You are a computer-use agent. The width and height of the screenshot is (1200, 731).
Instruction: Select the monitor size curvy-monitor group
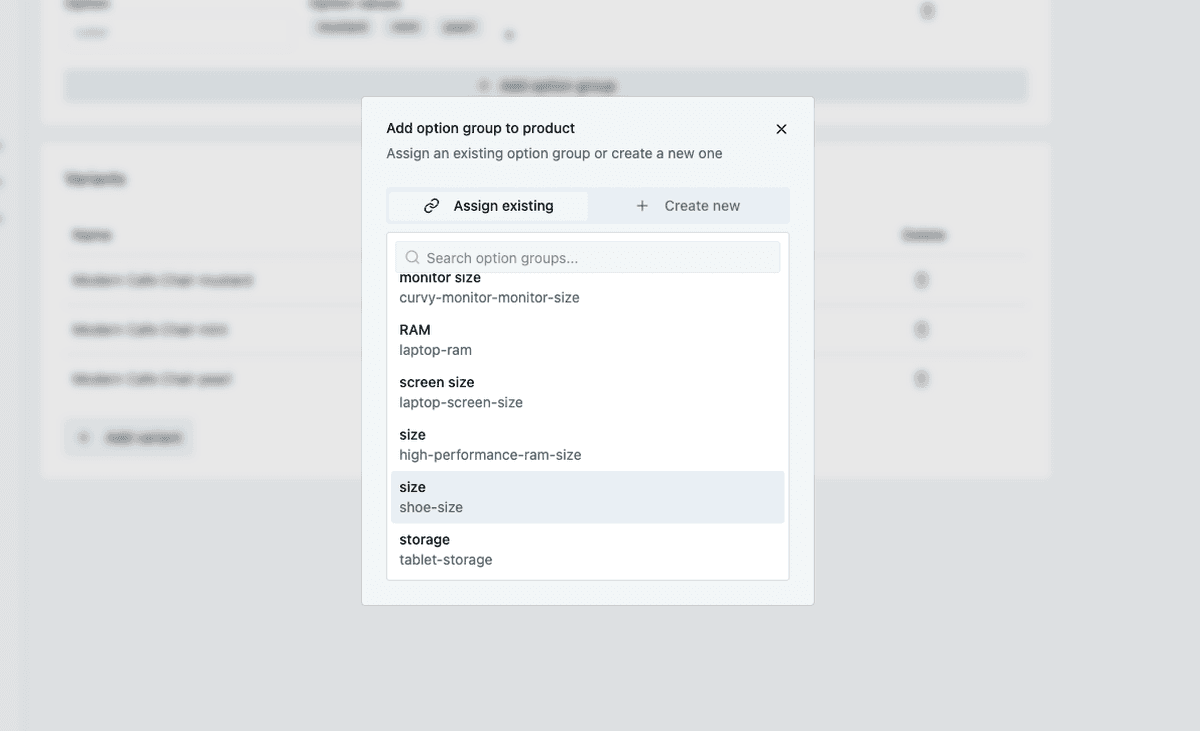click(x=587, y=291)
